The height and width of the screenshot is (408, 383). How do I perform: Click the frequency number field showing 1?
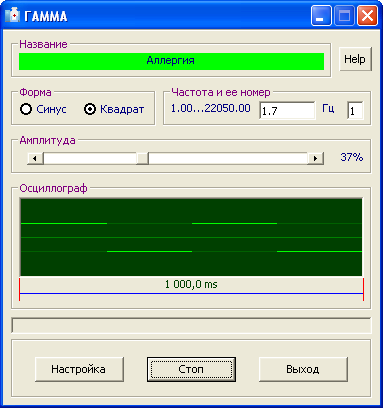(355, 110)
